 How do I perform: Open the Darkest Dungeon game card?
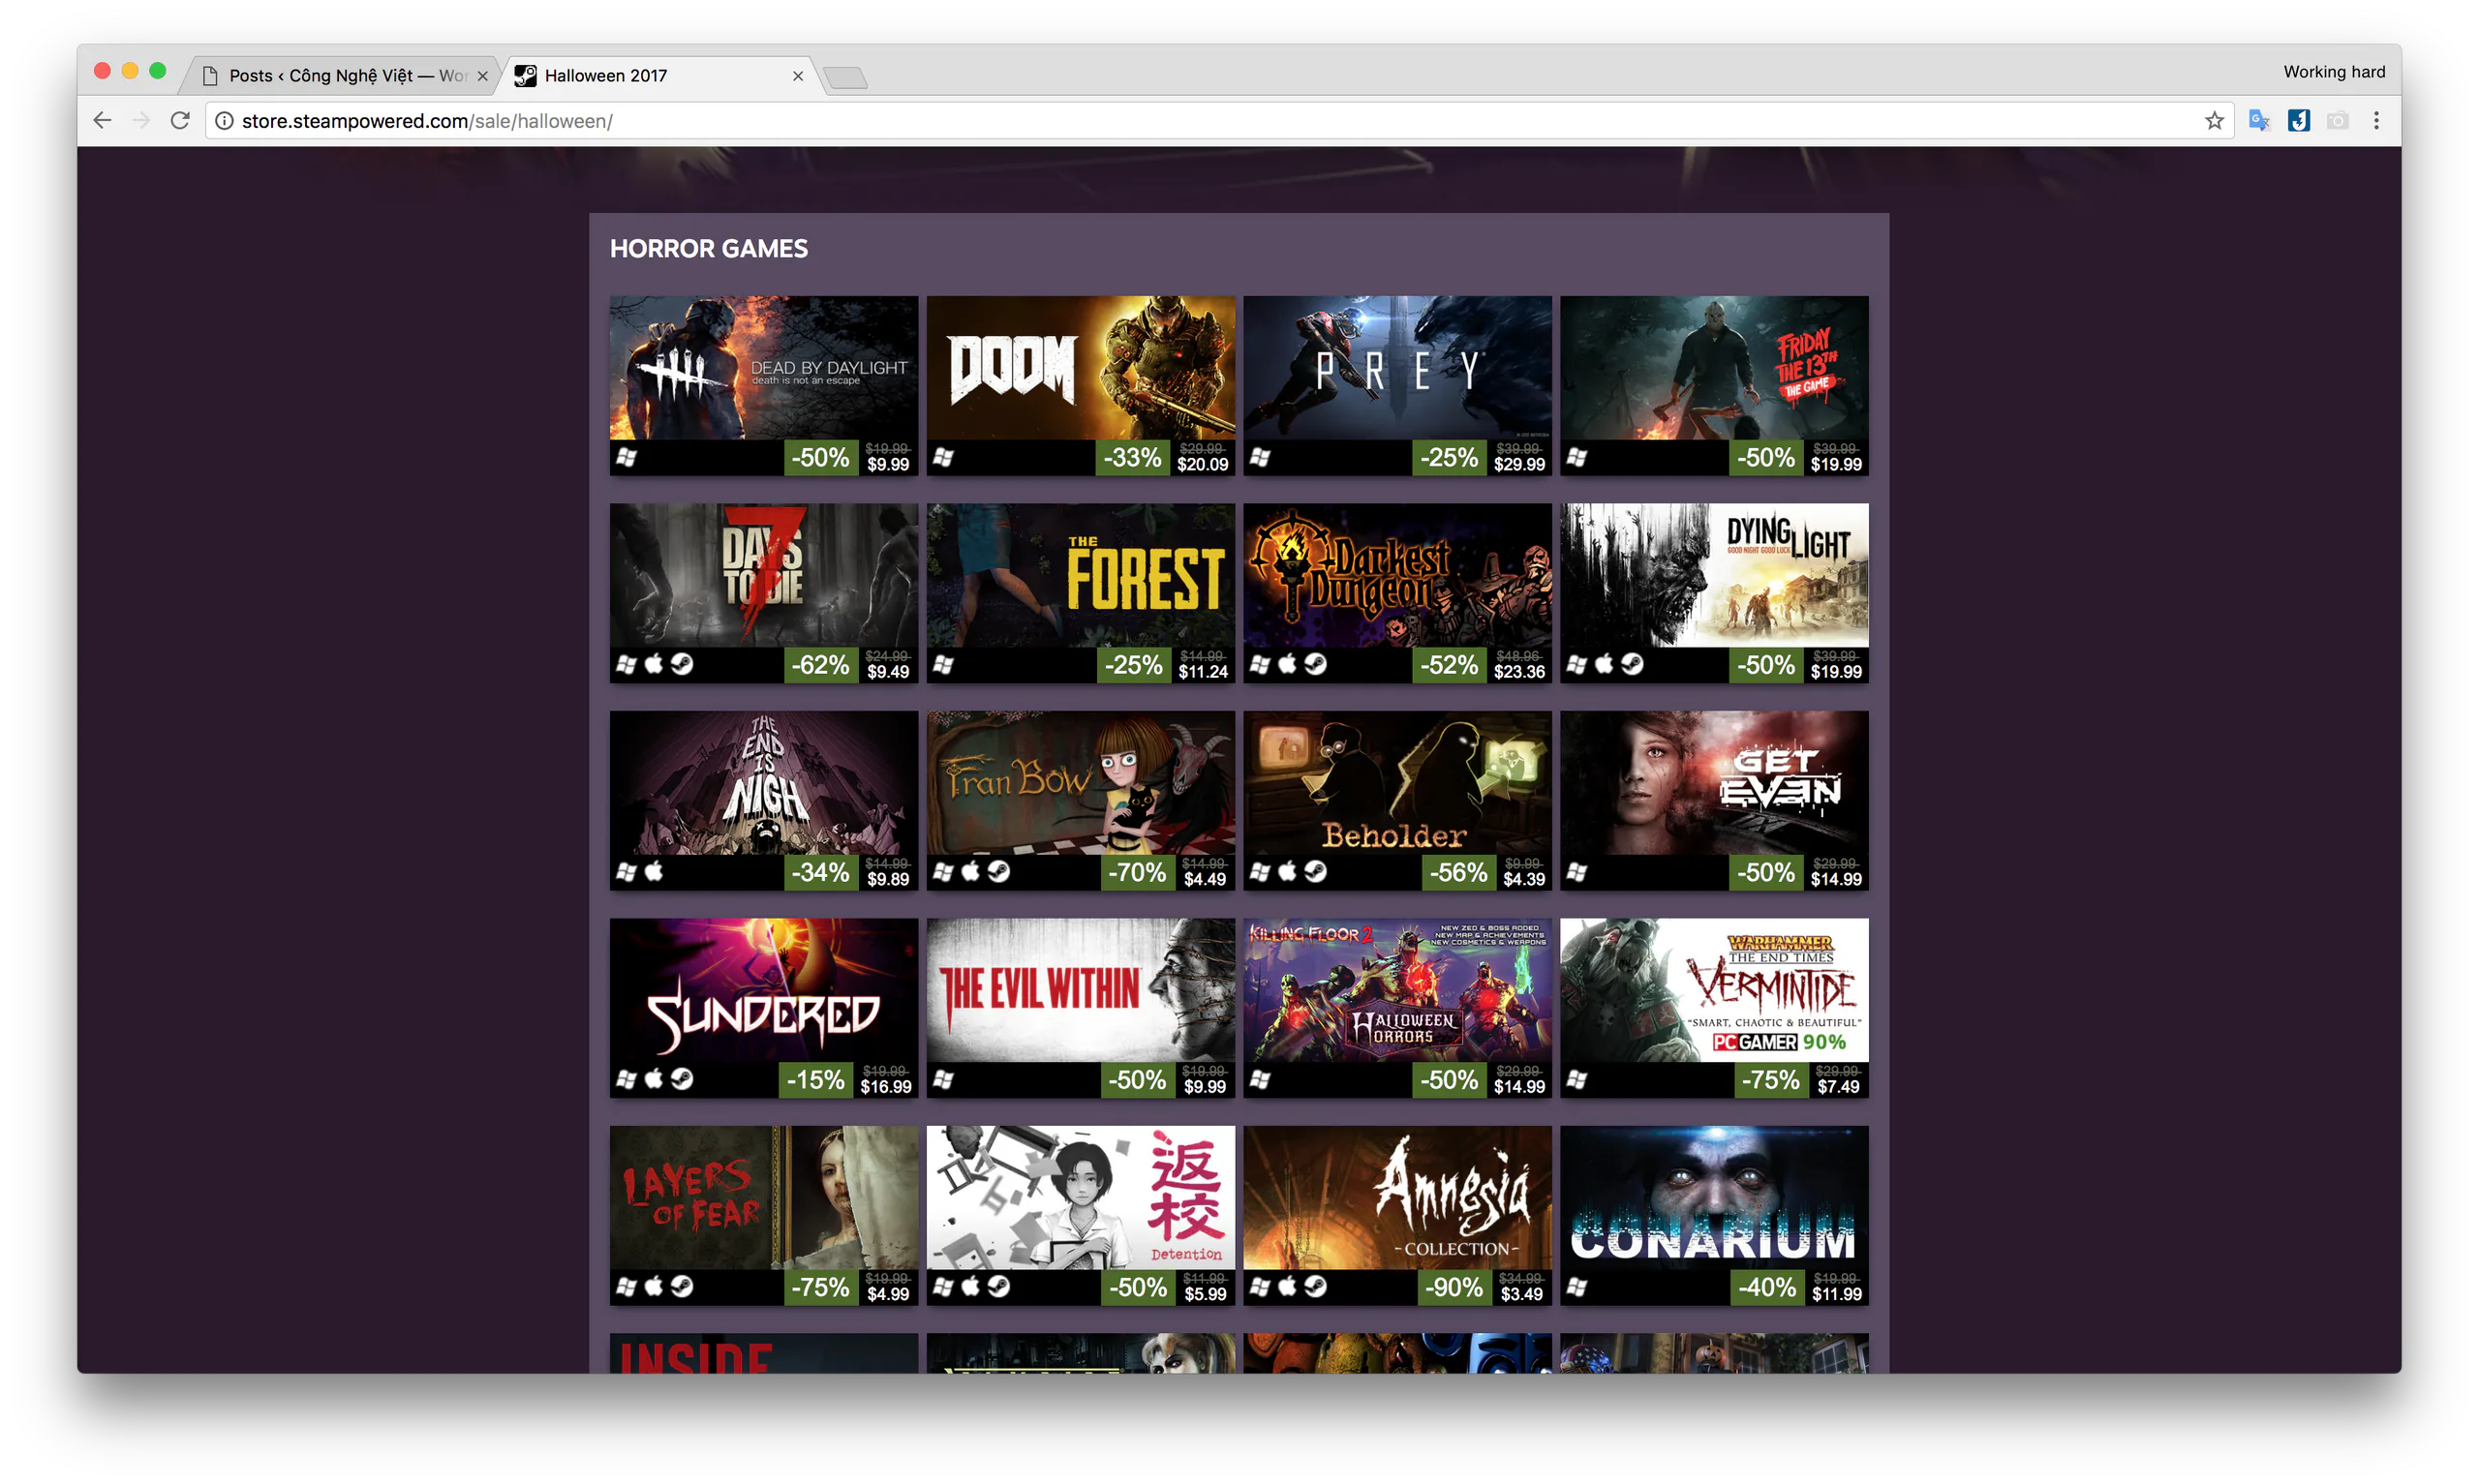coord(1397,593)
